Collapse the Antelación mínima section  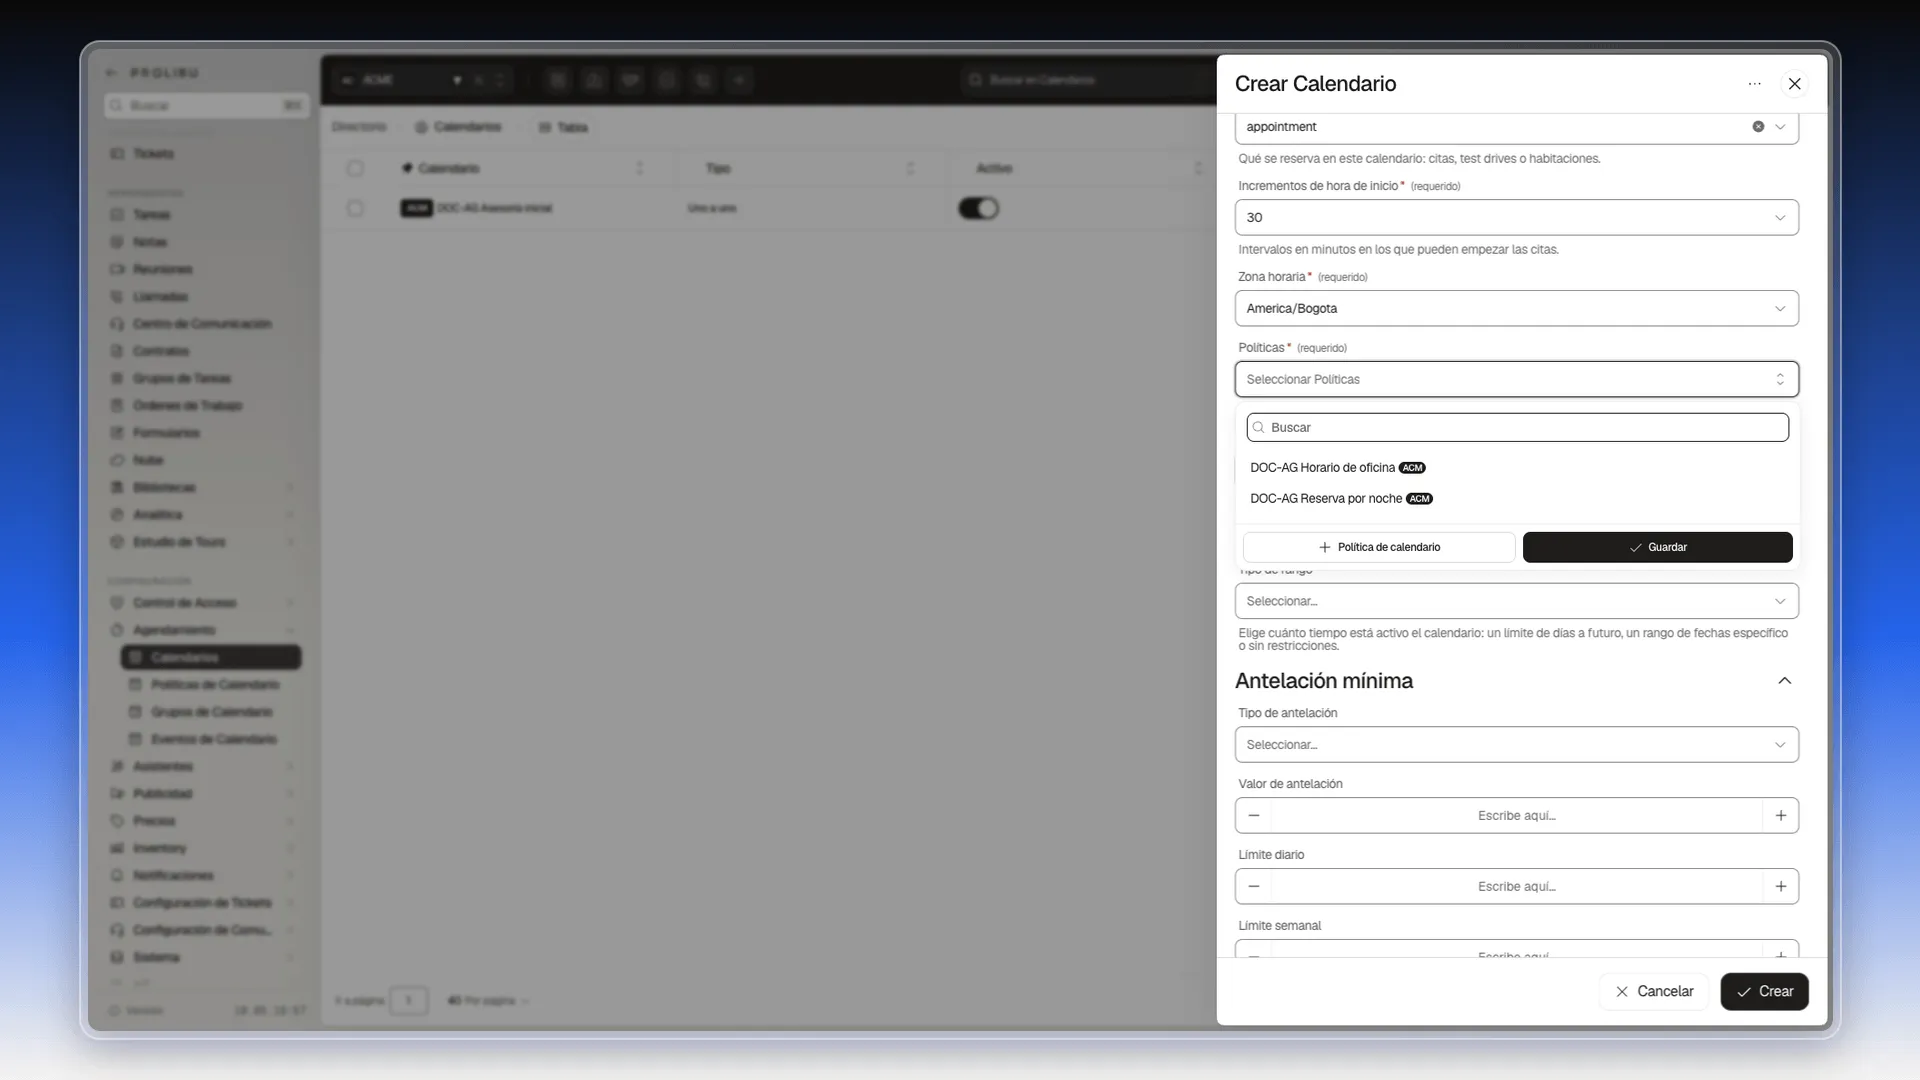(1784, 681)
